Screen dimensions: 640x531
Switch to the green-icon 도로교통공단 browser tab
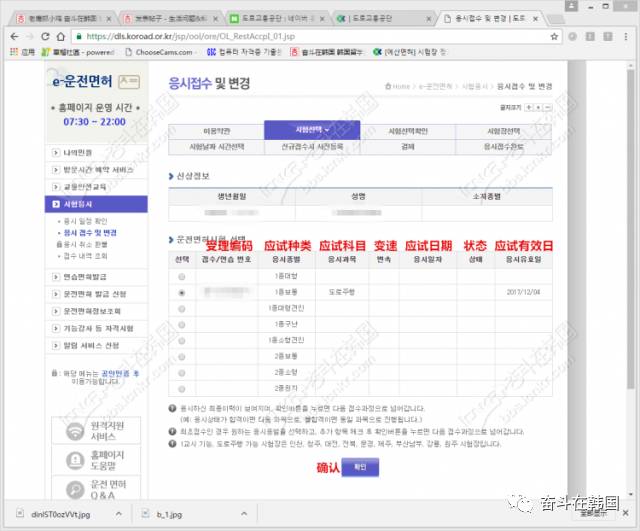coord(275,18)
